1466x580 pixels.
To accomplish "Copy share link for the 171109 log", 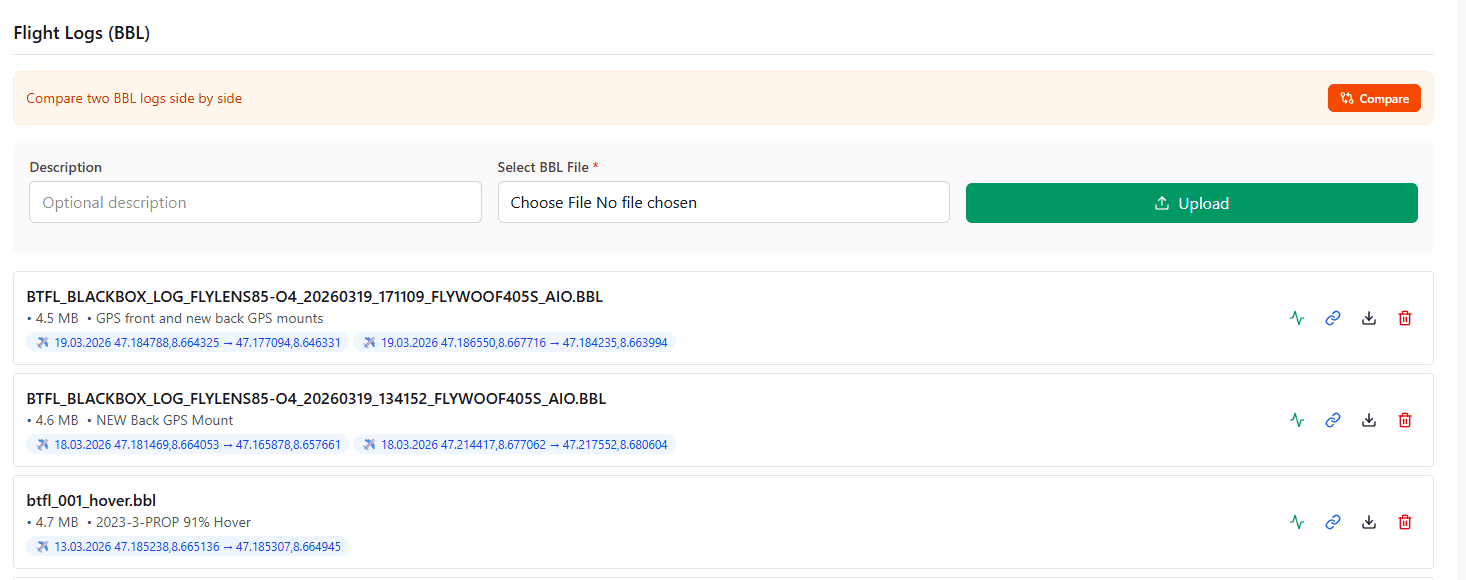I will click(1333, 317).
